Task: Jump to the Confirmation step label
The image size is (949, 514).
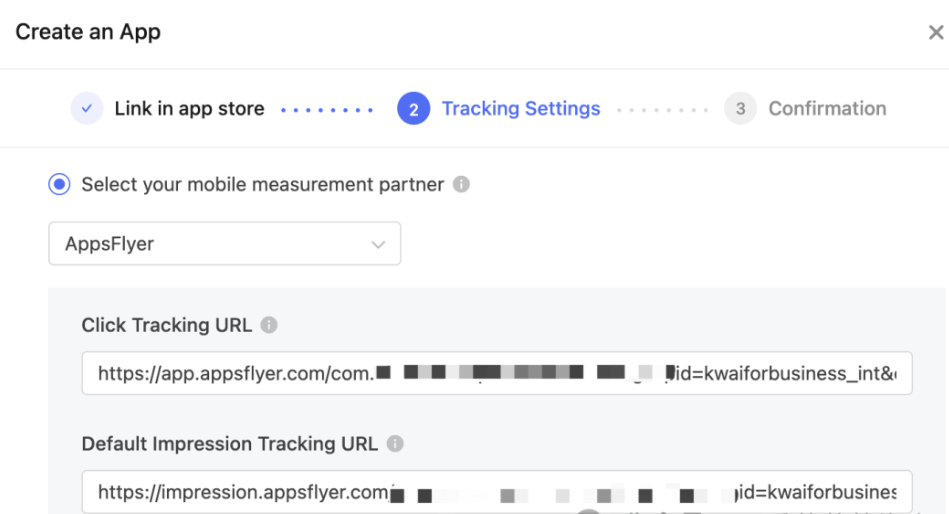Action: coord(827,108)
